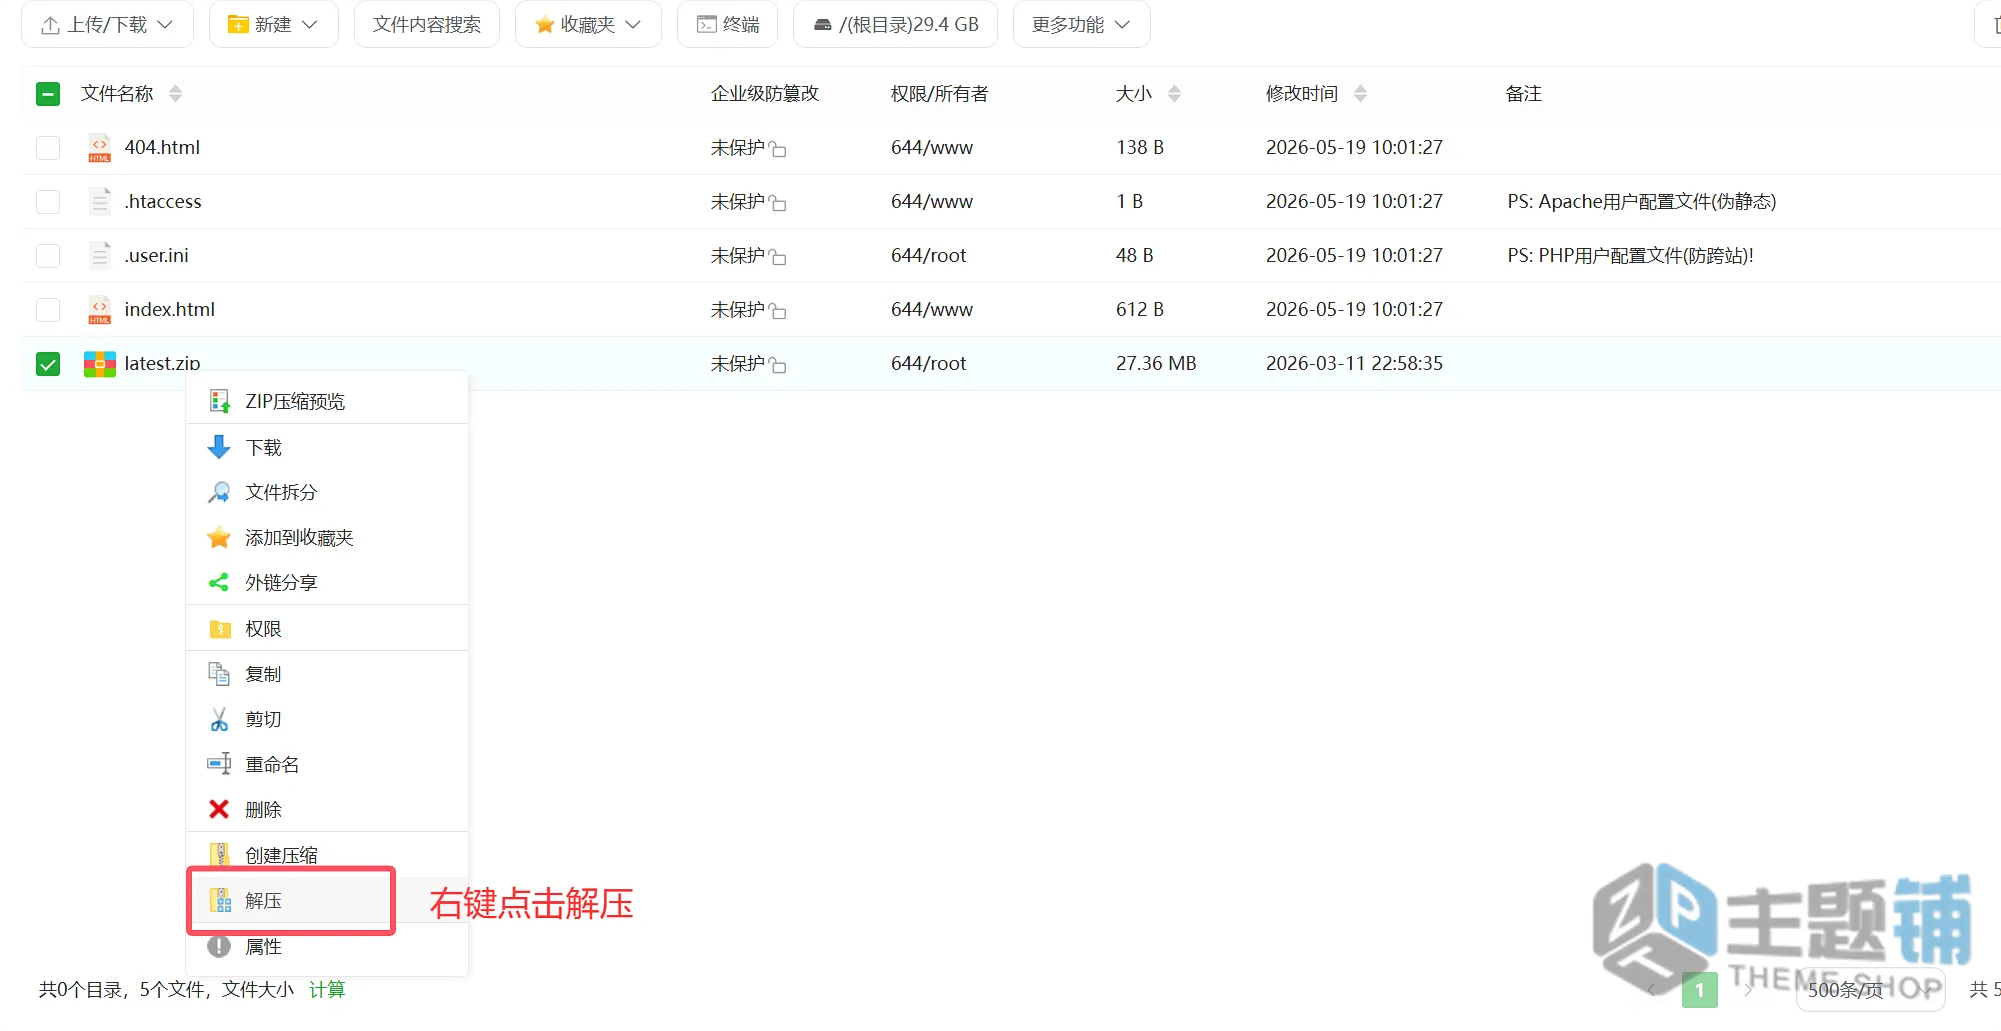The image size is (2001, 1031).
Task: Select 重命名 in the context menu
Action: coord(327,764)
